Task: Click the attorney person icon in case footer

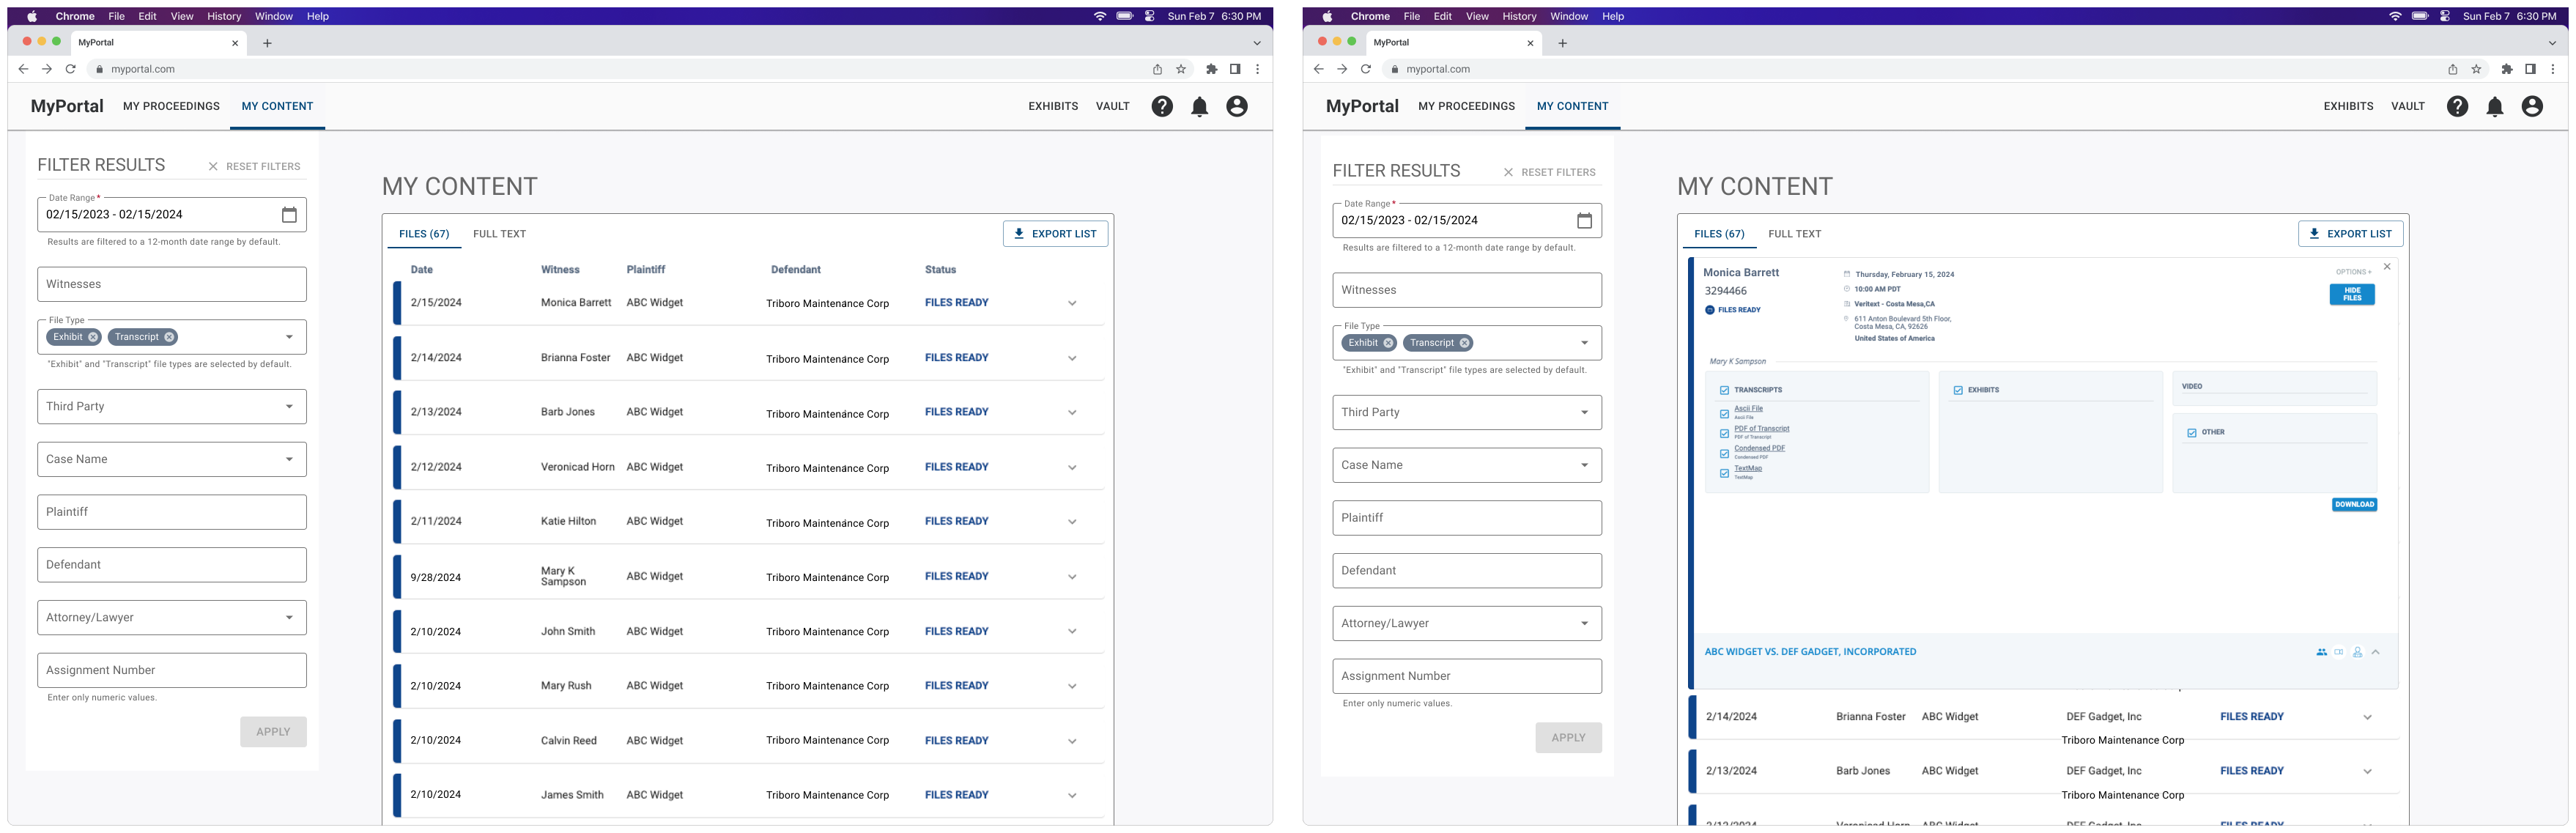Action: click(x=2357, y=652)
